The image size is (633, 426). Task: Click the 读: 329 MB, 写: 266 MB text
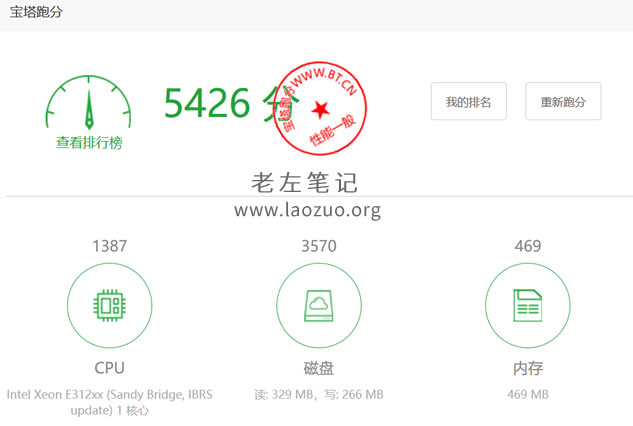319,395
